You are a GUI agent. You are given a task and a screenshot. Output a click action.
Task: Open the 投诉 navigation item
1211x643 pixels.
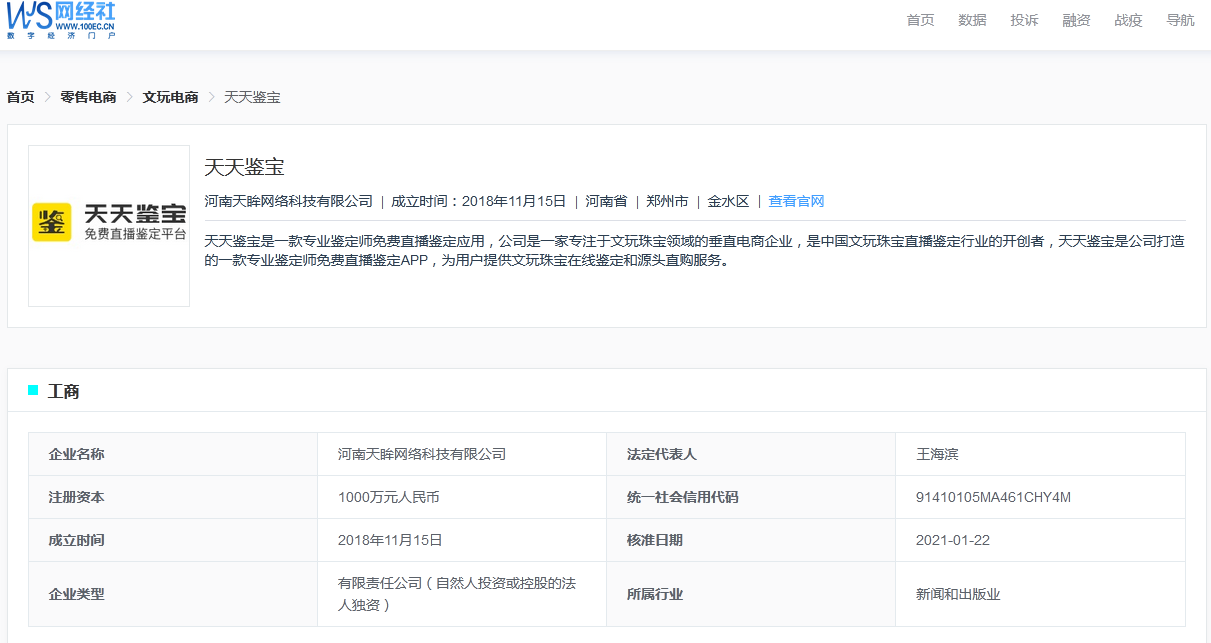[1024, 20]
